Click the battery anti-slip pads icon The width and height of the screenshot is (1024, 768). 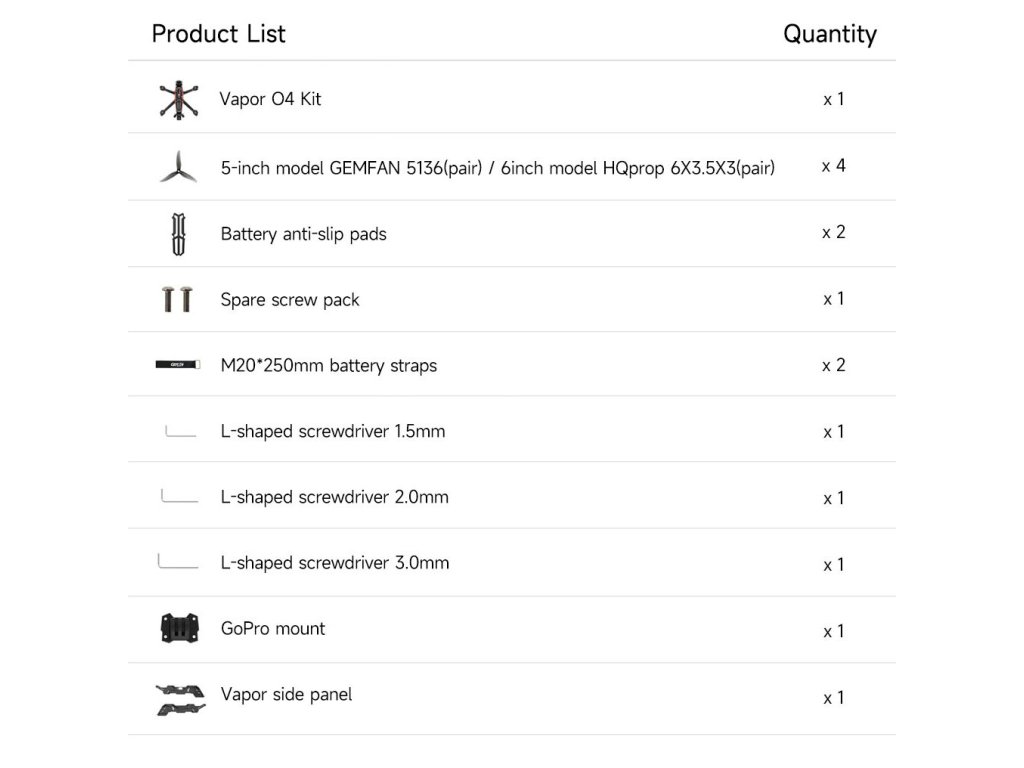click(x=178, y=233)
